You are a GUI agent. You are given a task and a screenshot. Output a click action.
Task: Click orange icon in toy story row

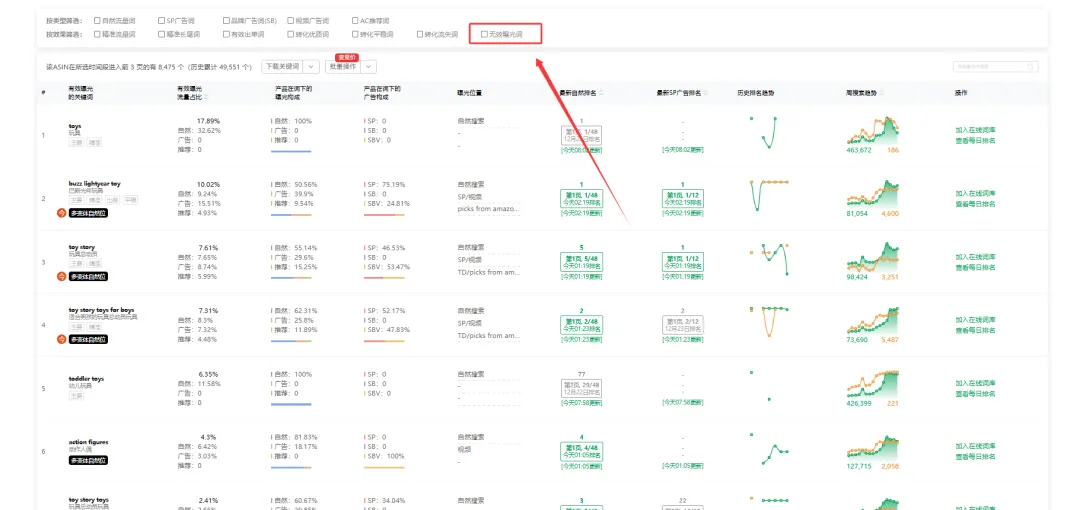(x=61, y=276)
